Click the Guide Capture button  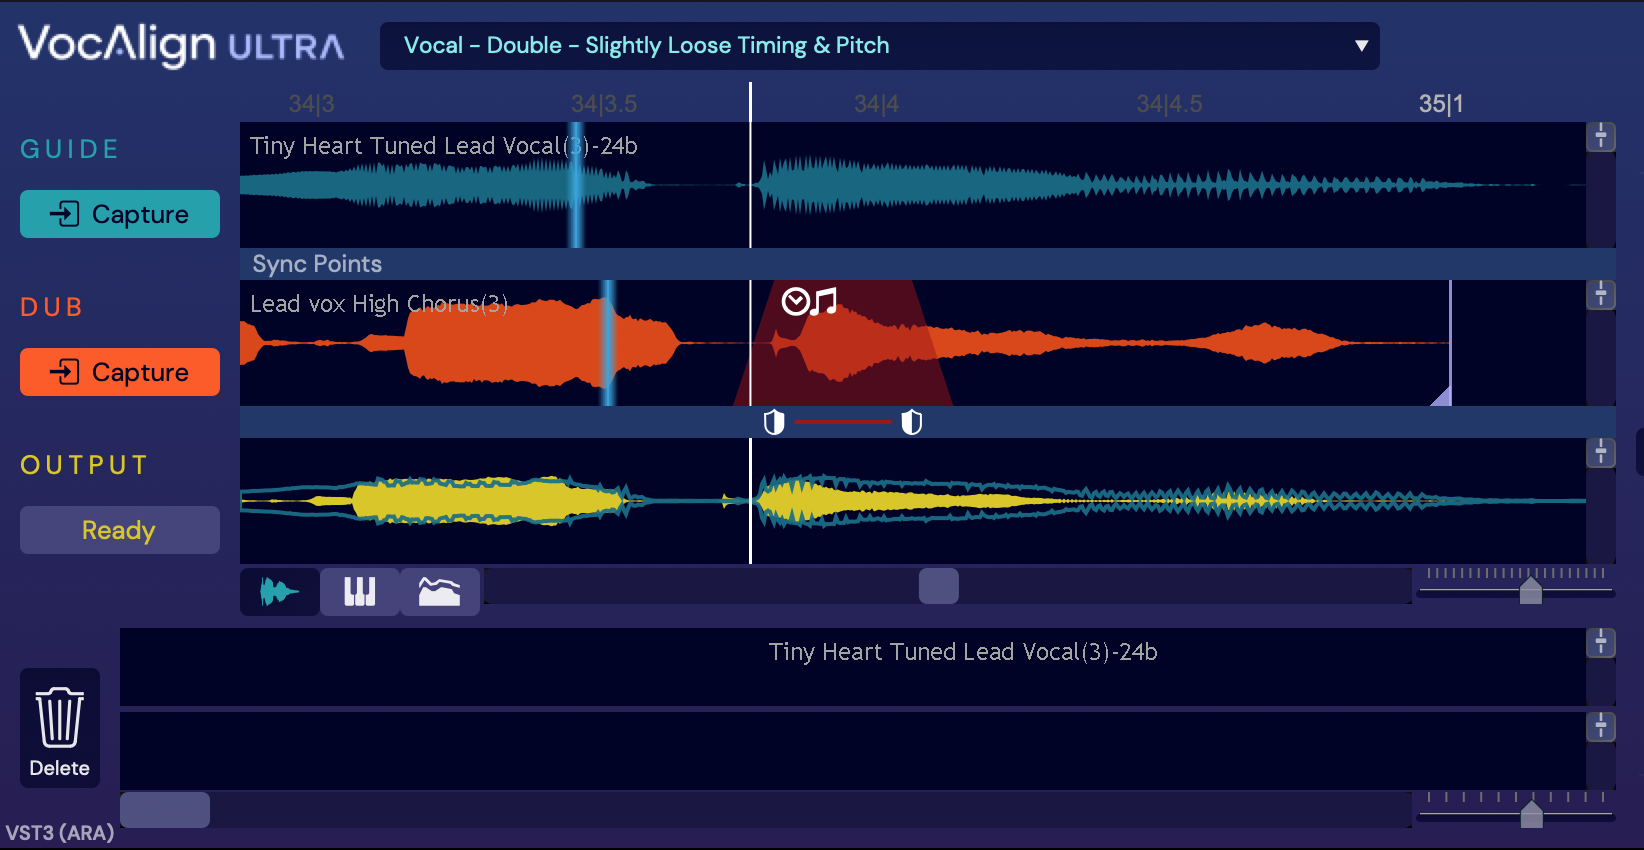pyautogui.click(x=120, y=214)
